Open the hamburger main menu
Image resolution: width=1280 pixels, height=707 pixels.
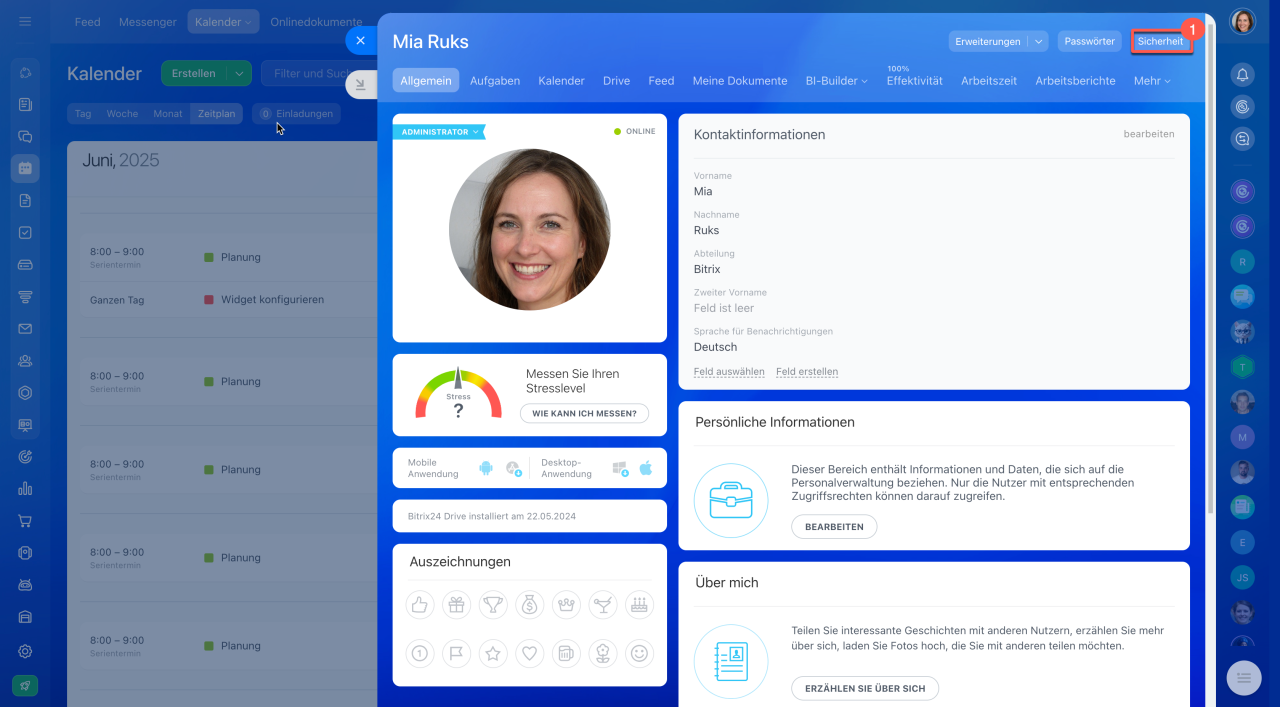click(x=25, y=21)
